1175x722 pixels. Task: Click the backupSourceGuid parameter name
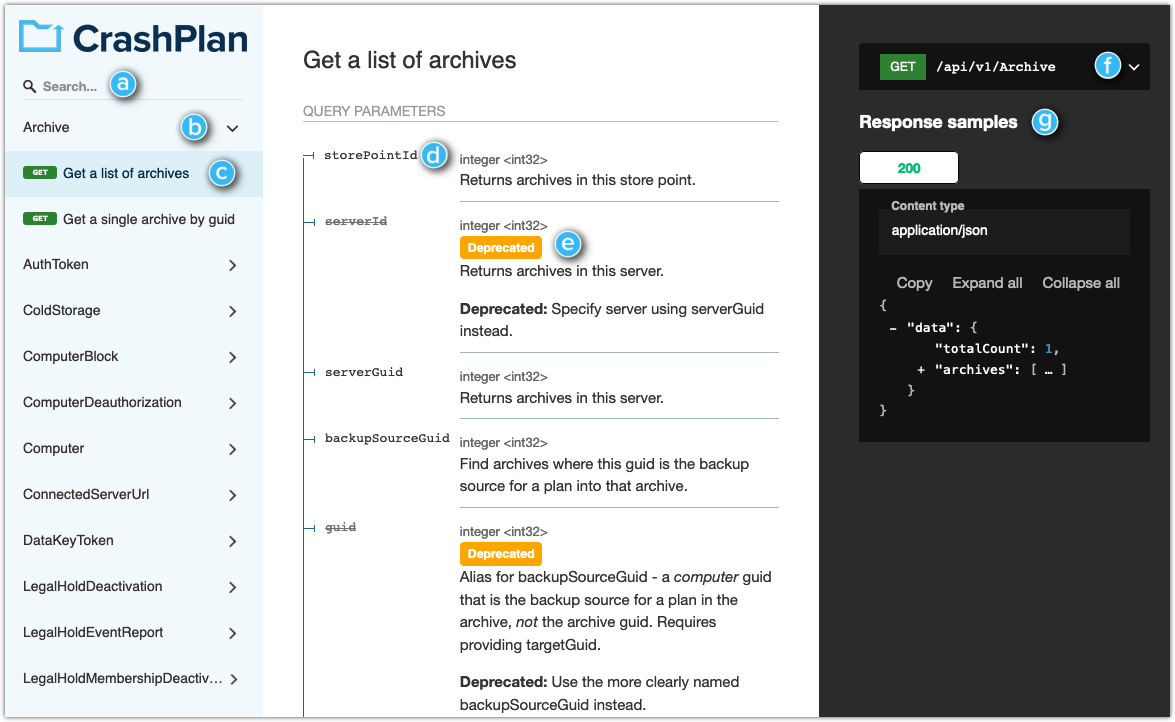387,438
